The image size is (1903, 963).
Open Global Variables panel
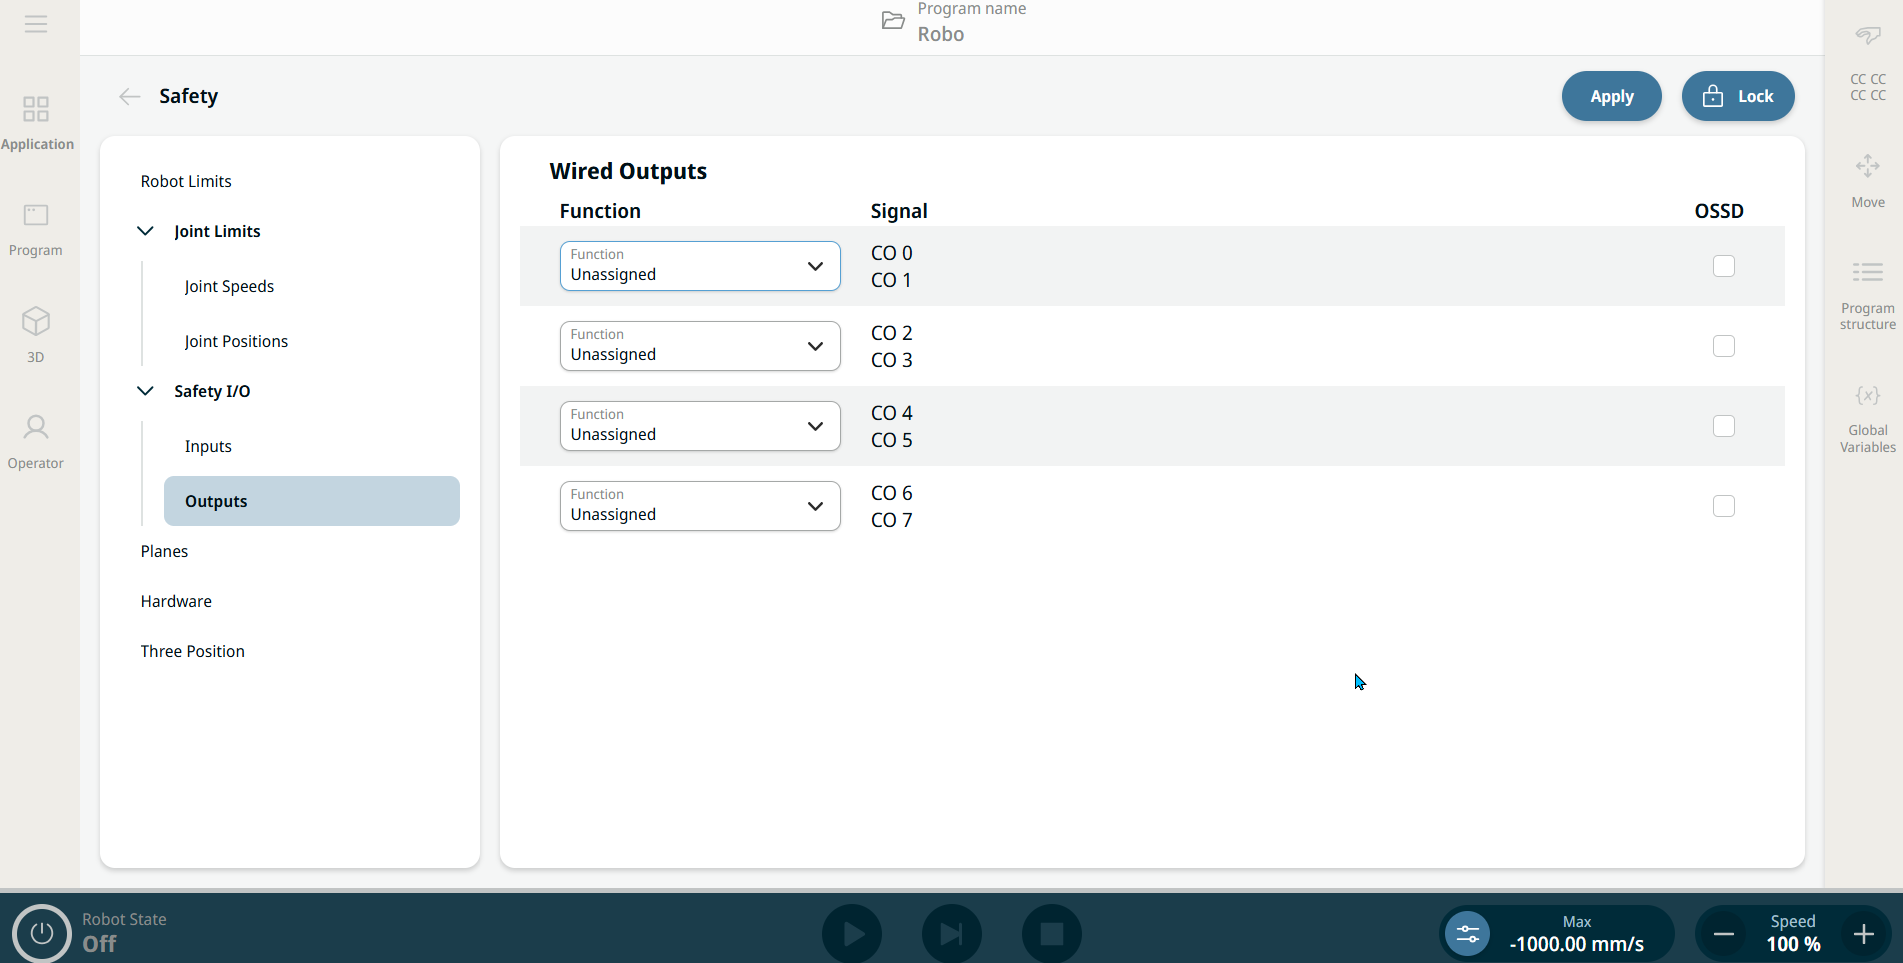coord(1867,396)
